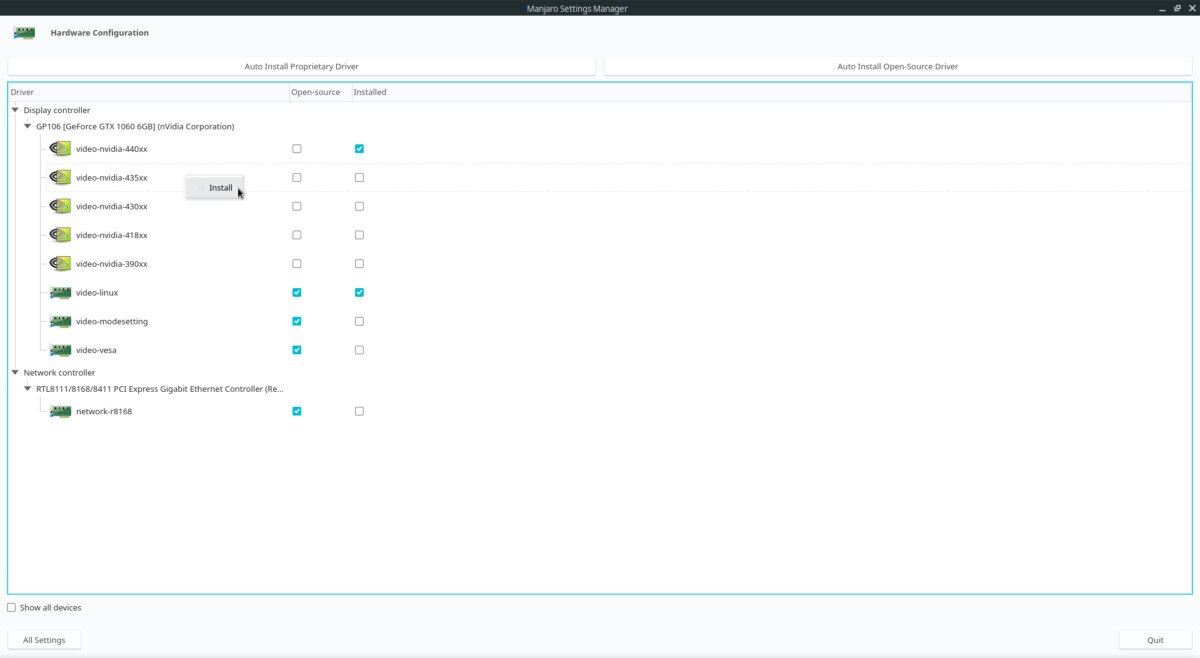
Task: Click Auto Install Open-Source Driver button
Action: click(x=898, y=67)
